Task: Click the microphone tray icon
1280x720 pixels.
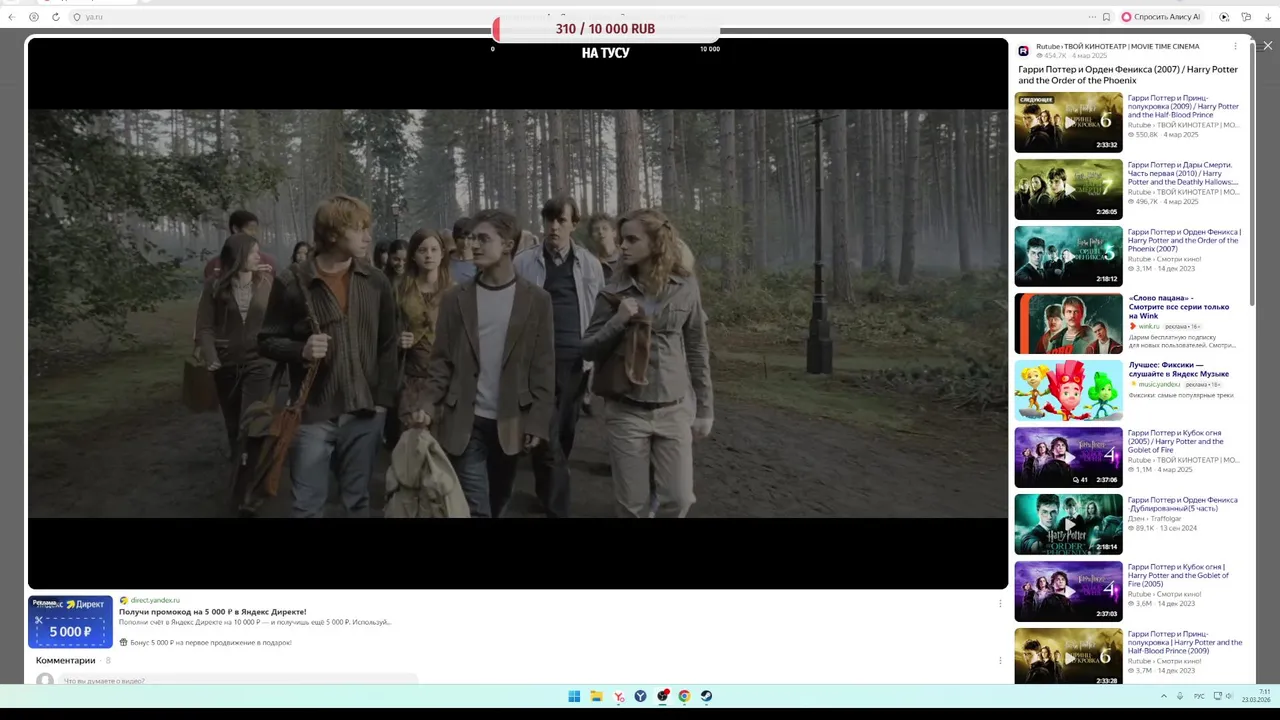Action: 1181,696
